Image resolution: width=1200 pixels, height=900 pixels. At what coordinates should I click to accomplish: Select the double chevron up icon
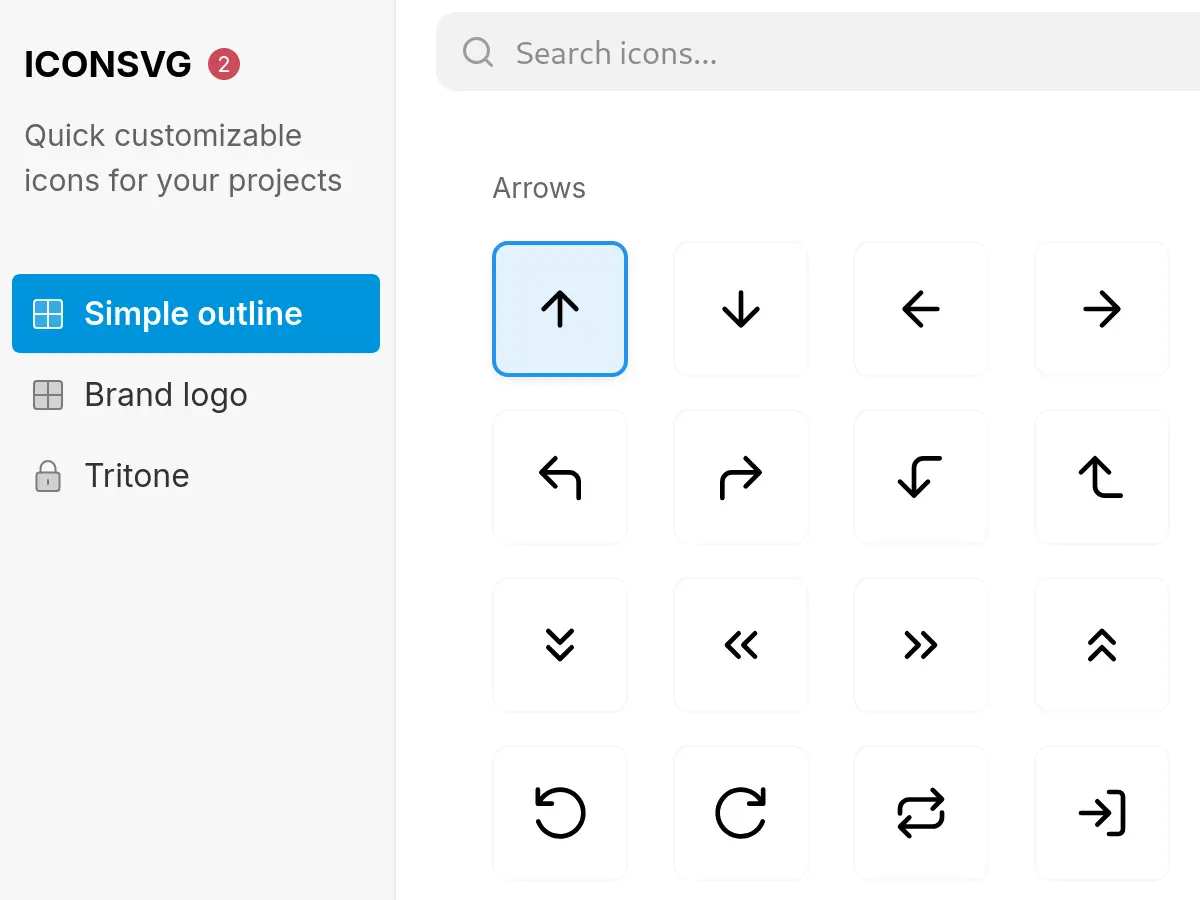click(x=1100, y=644)
